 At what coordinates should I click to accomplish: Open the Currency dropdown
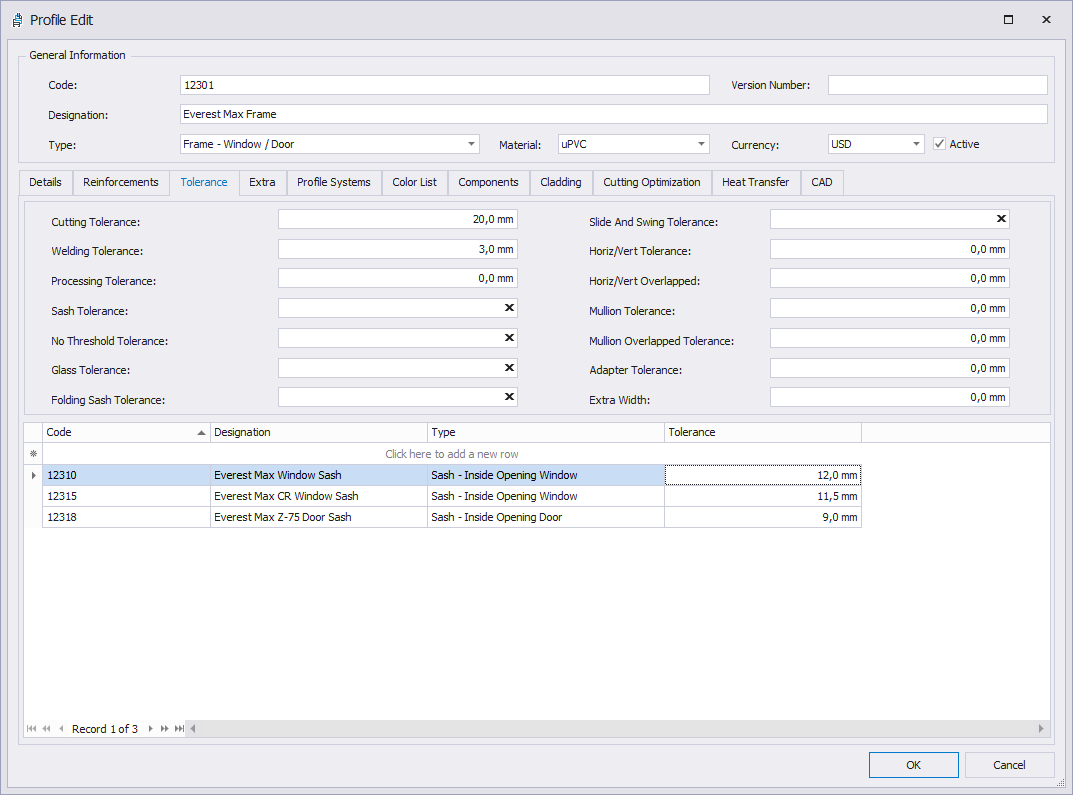tap(916, 144)
